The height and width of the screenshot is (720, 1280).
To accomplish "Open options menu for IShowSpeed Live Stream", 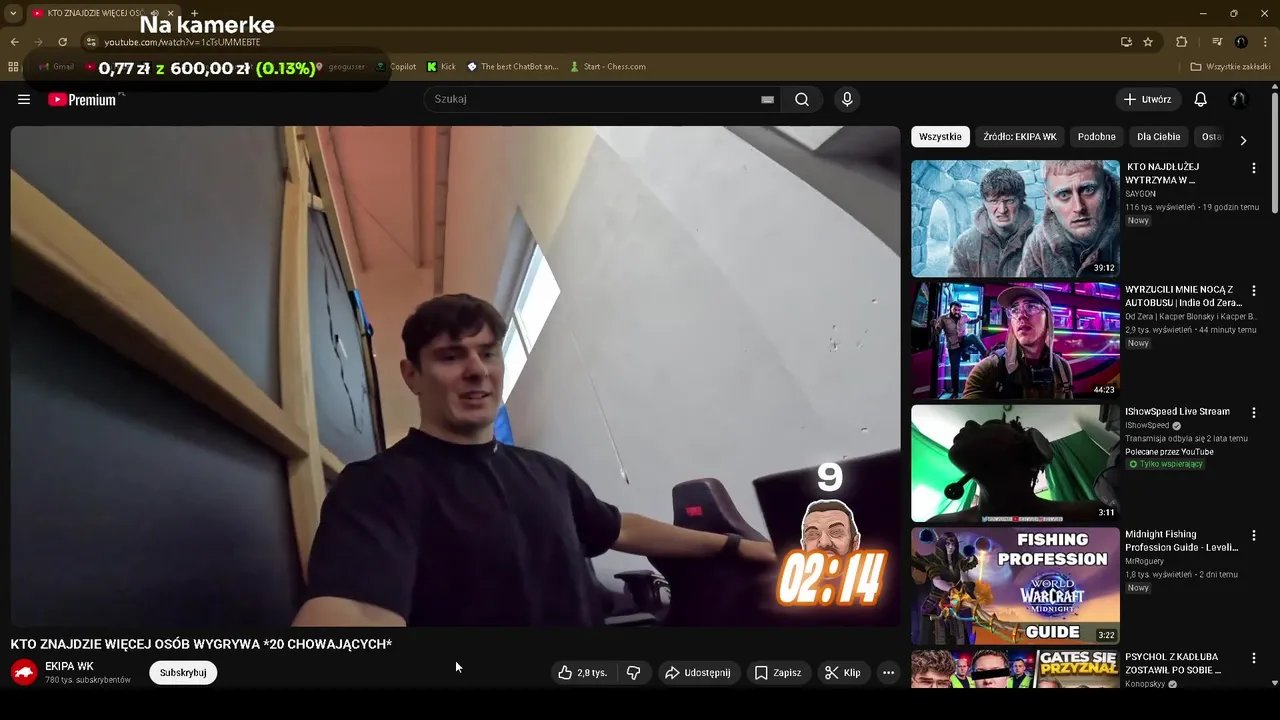I will (1253, 413).
